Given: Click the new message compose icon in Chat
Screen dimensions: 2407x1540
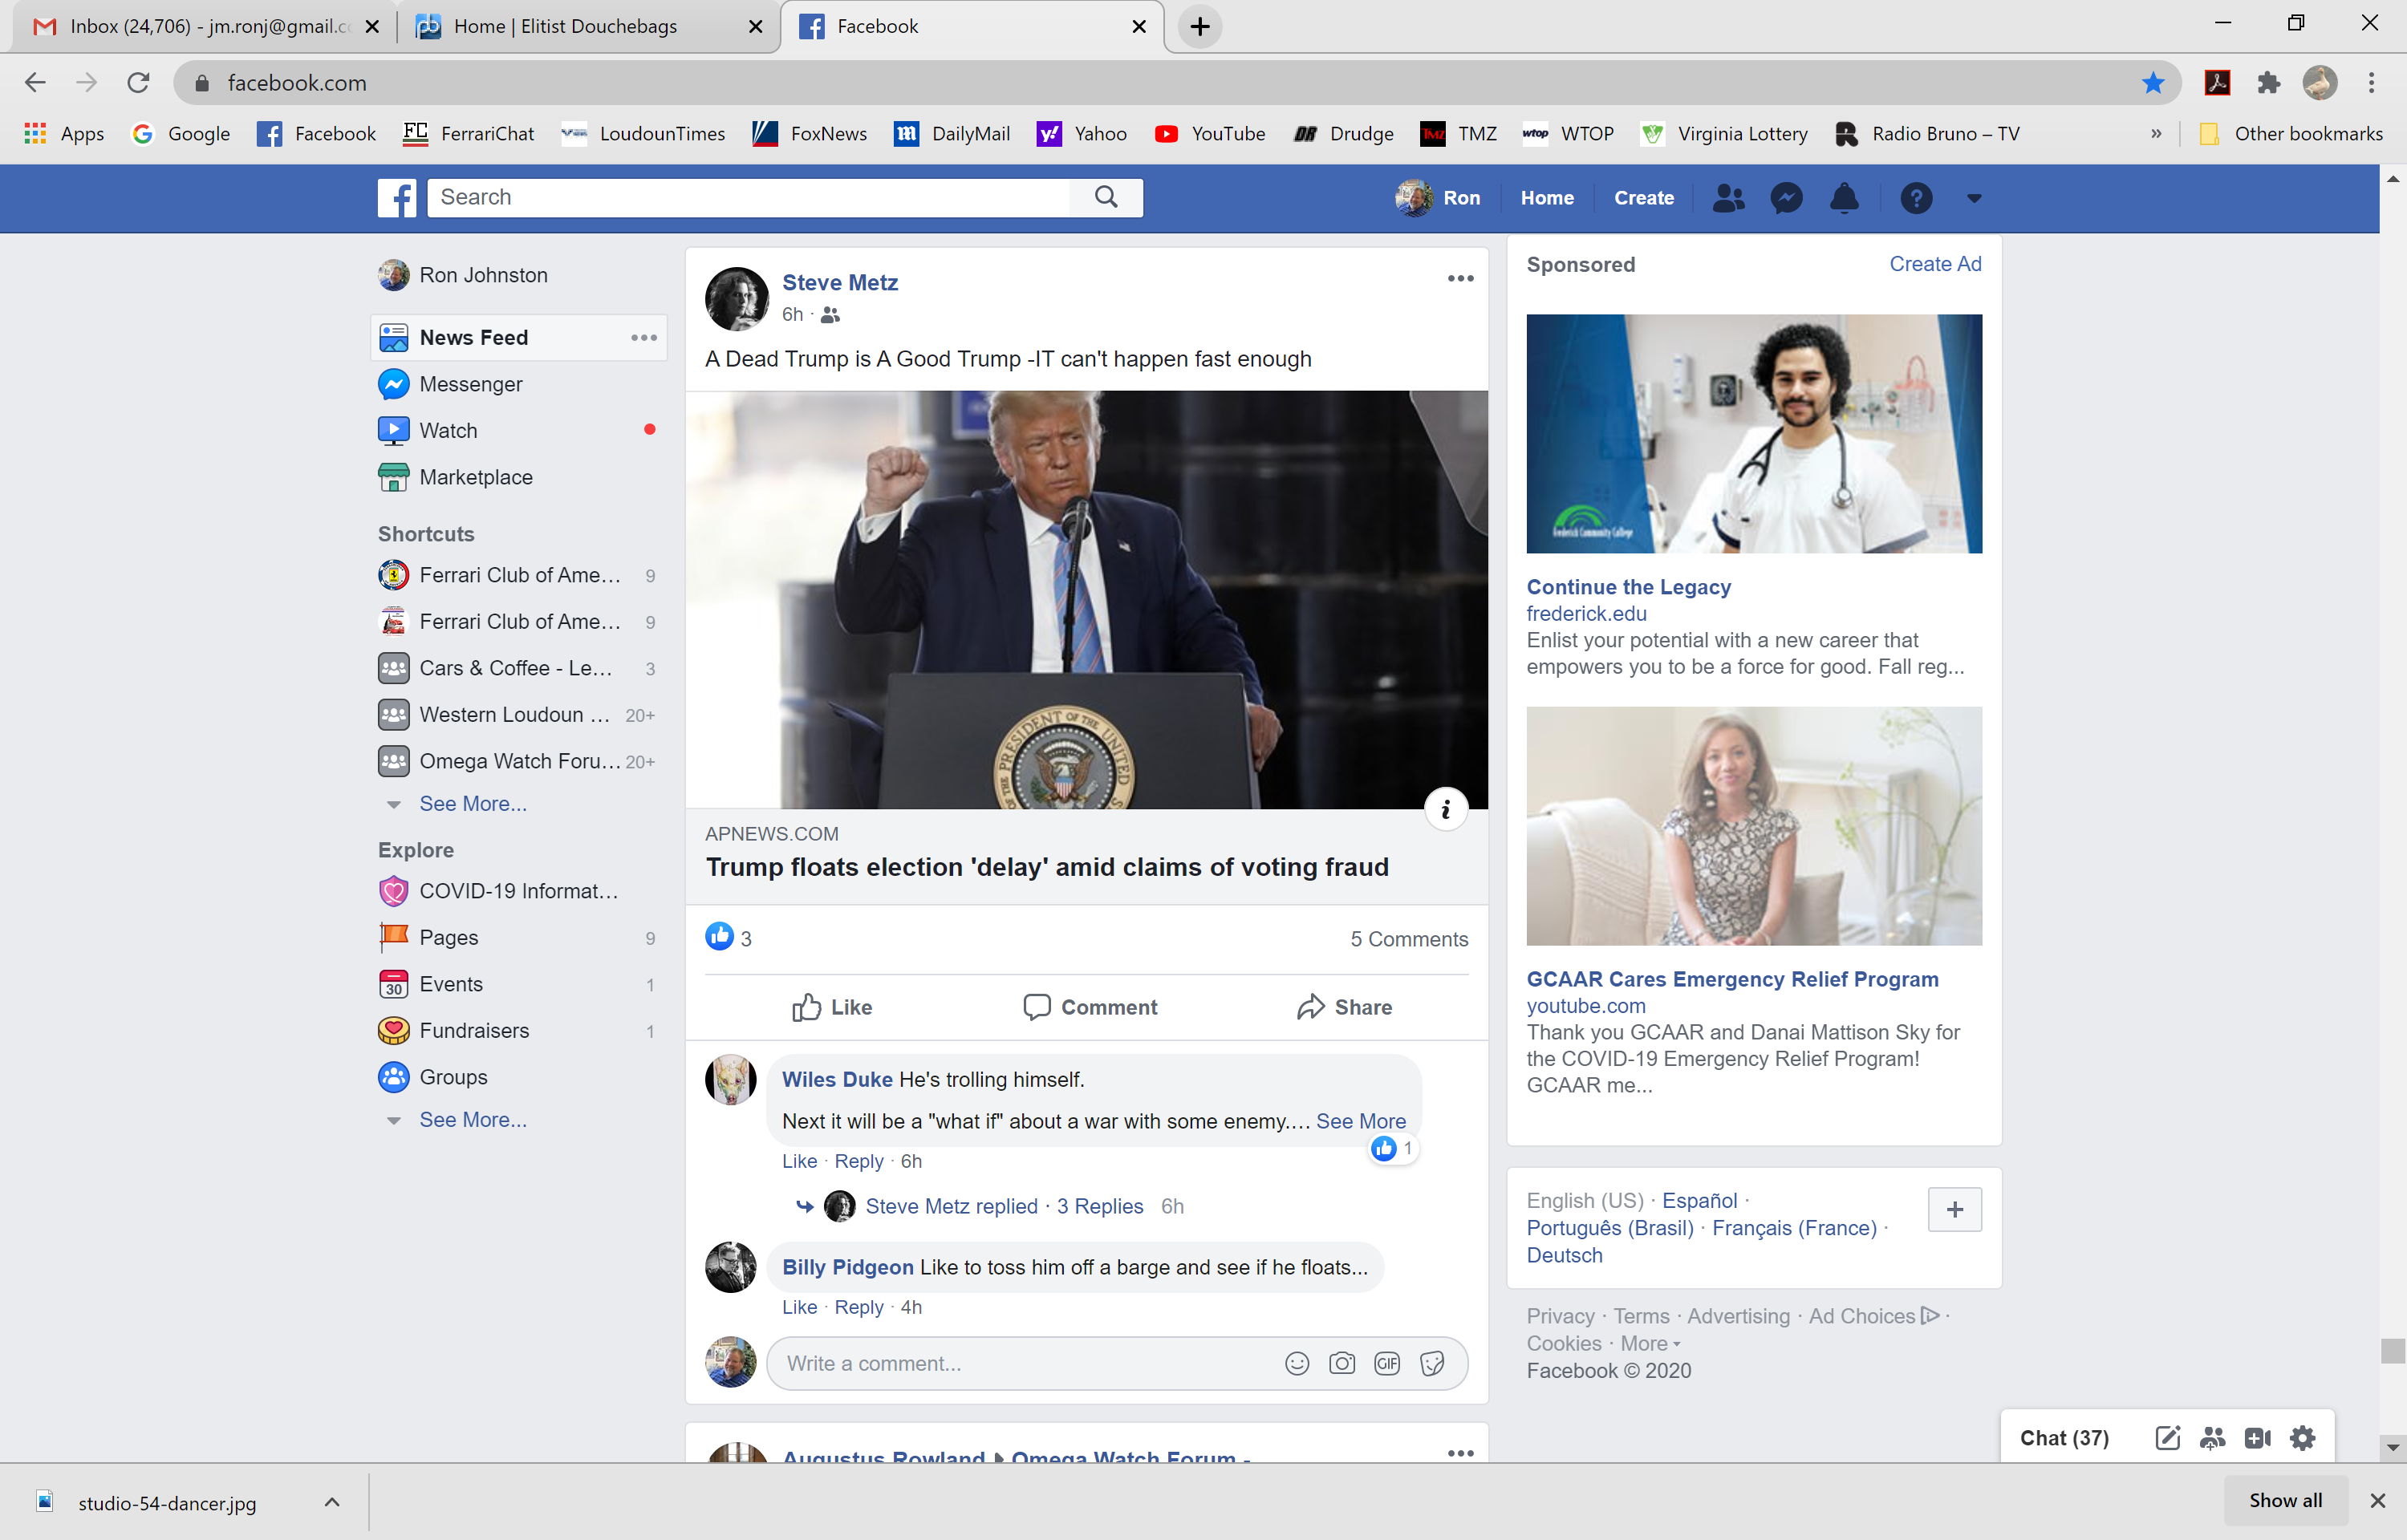Looking at the screenshot, I should click(2167, 1438).
